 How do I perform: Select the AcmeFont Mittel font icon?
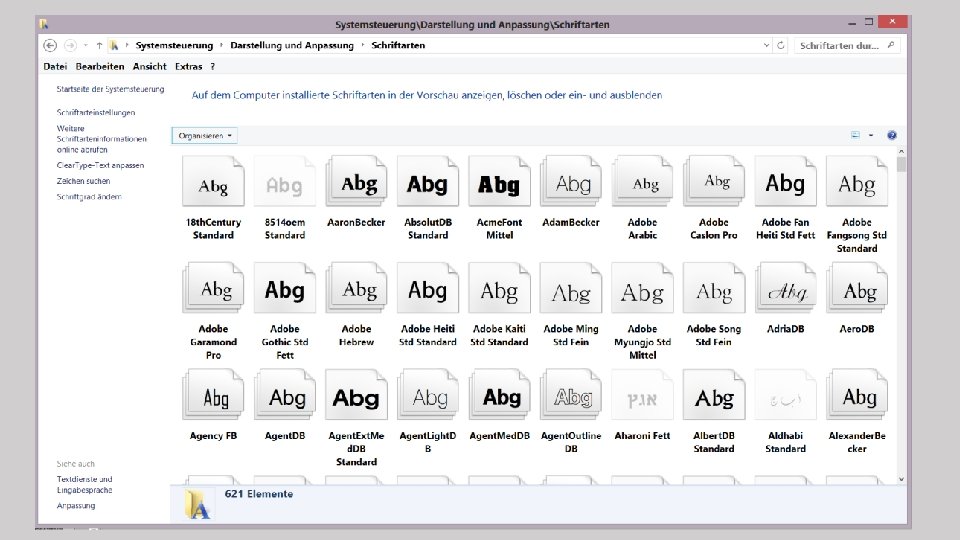coord(500,182)
